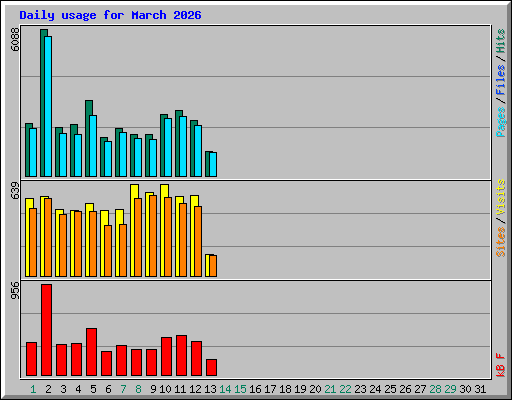Click the yellow visits bar for day 4
Screen dimensions: 512x400
coord(72,243)
